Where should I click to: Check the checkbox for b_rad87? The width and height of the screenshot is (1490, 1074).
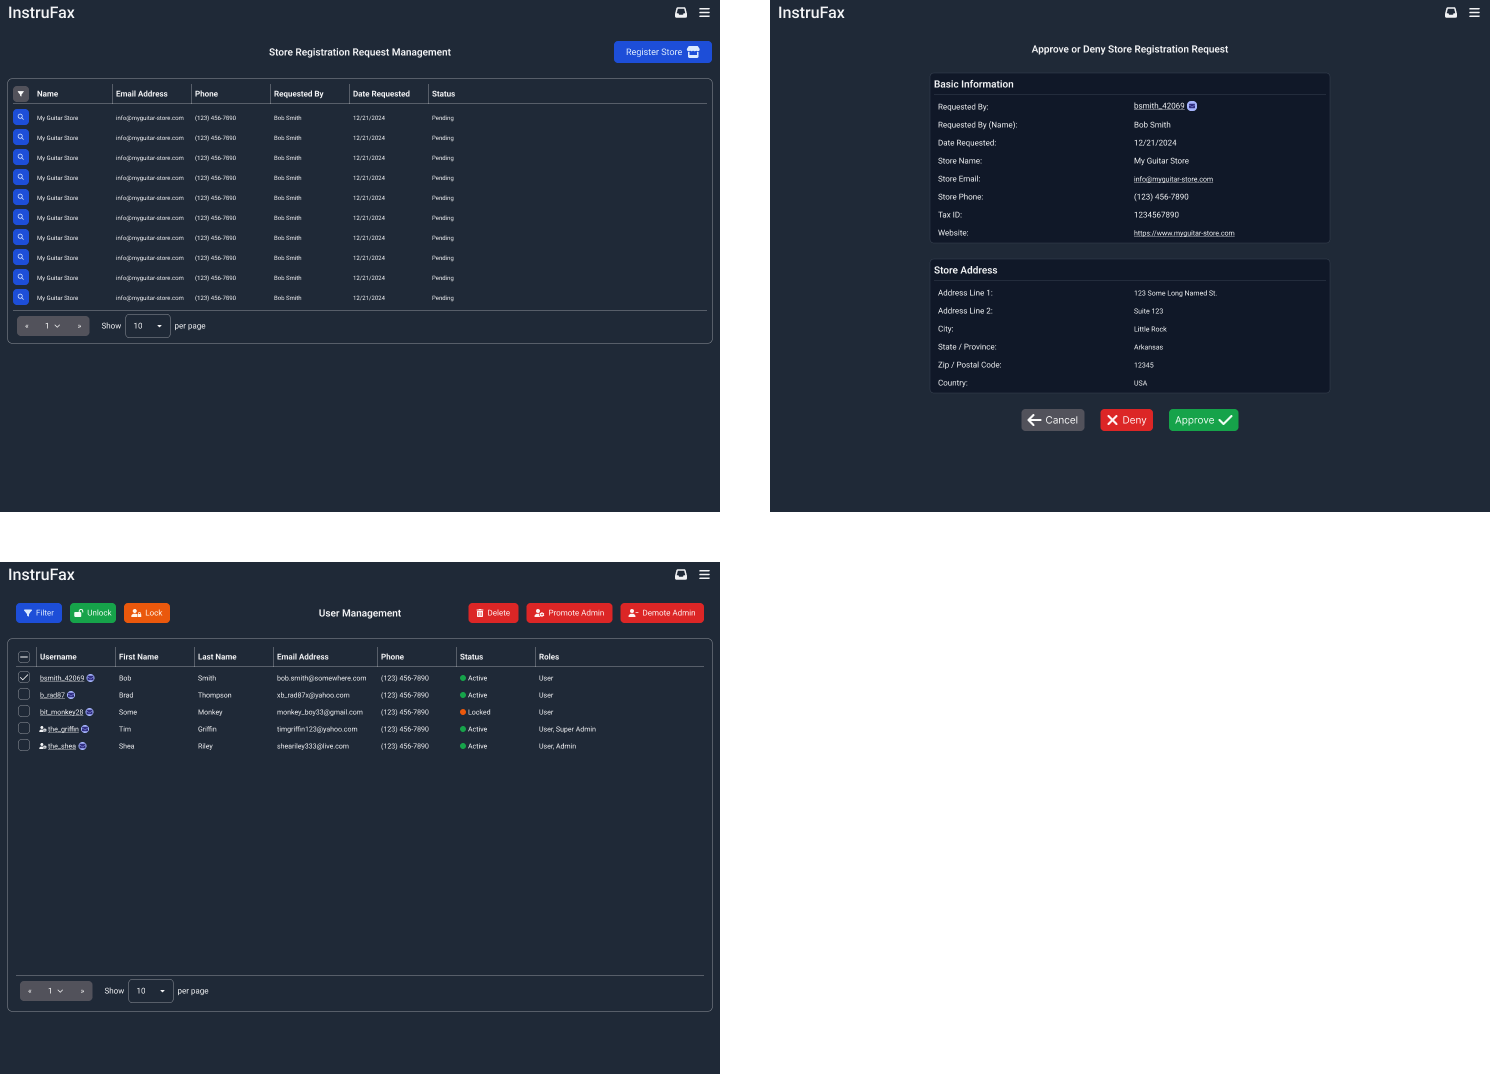(23, 694)
